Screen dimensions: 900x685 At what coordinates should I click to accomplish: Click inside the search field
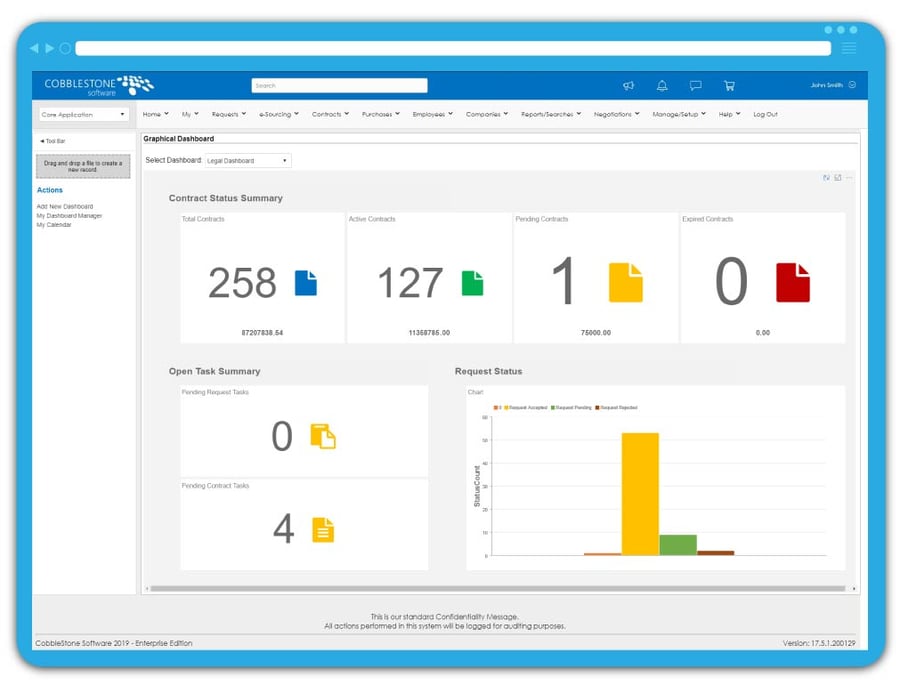click(340, 85)
